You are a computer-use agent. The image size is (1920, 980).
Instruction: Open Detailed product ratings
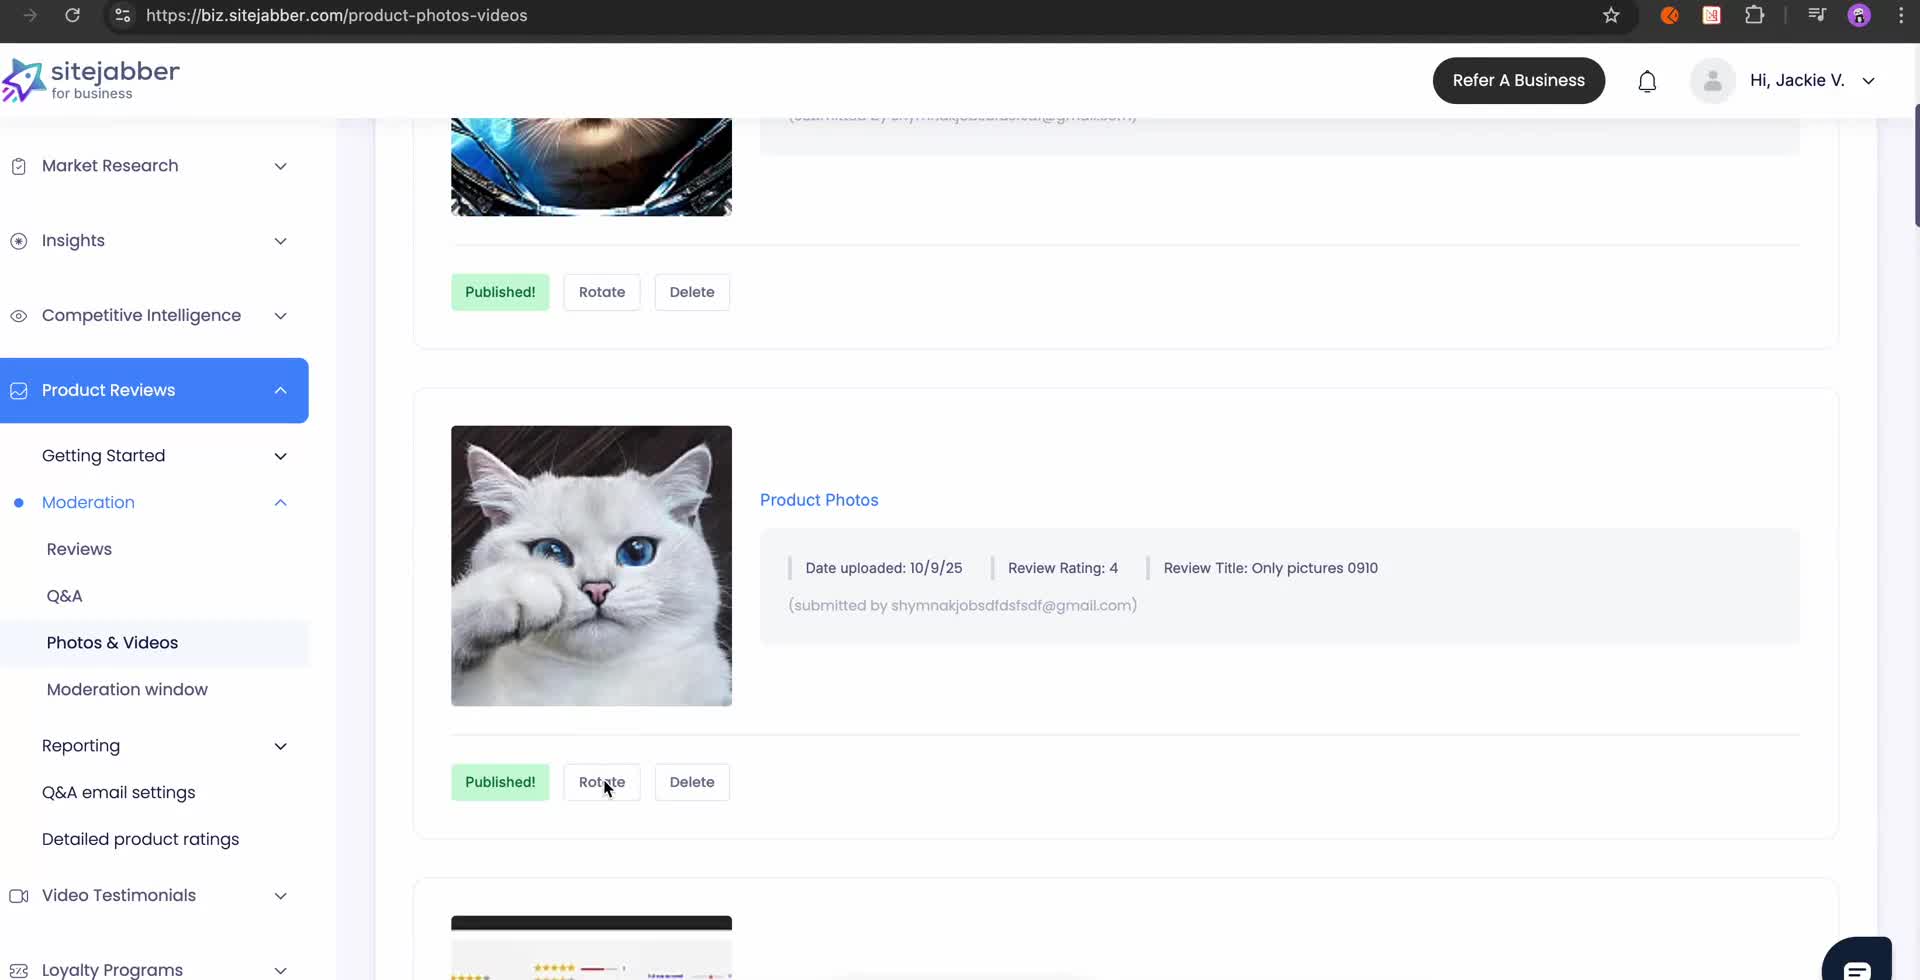[140, 840]
